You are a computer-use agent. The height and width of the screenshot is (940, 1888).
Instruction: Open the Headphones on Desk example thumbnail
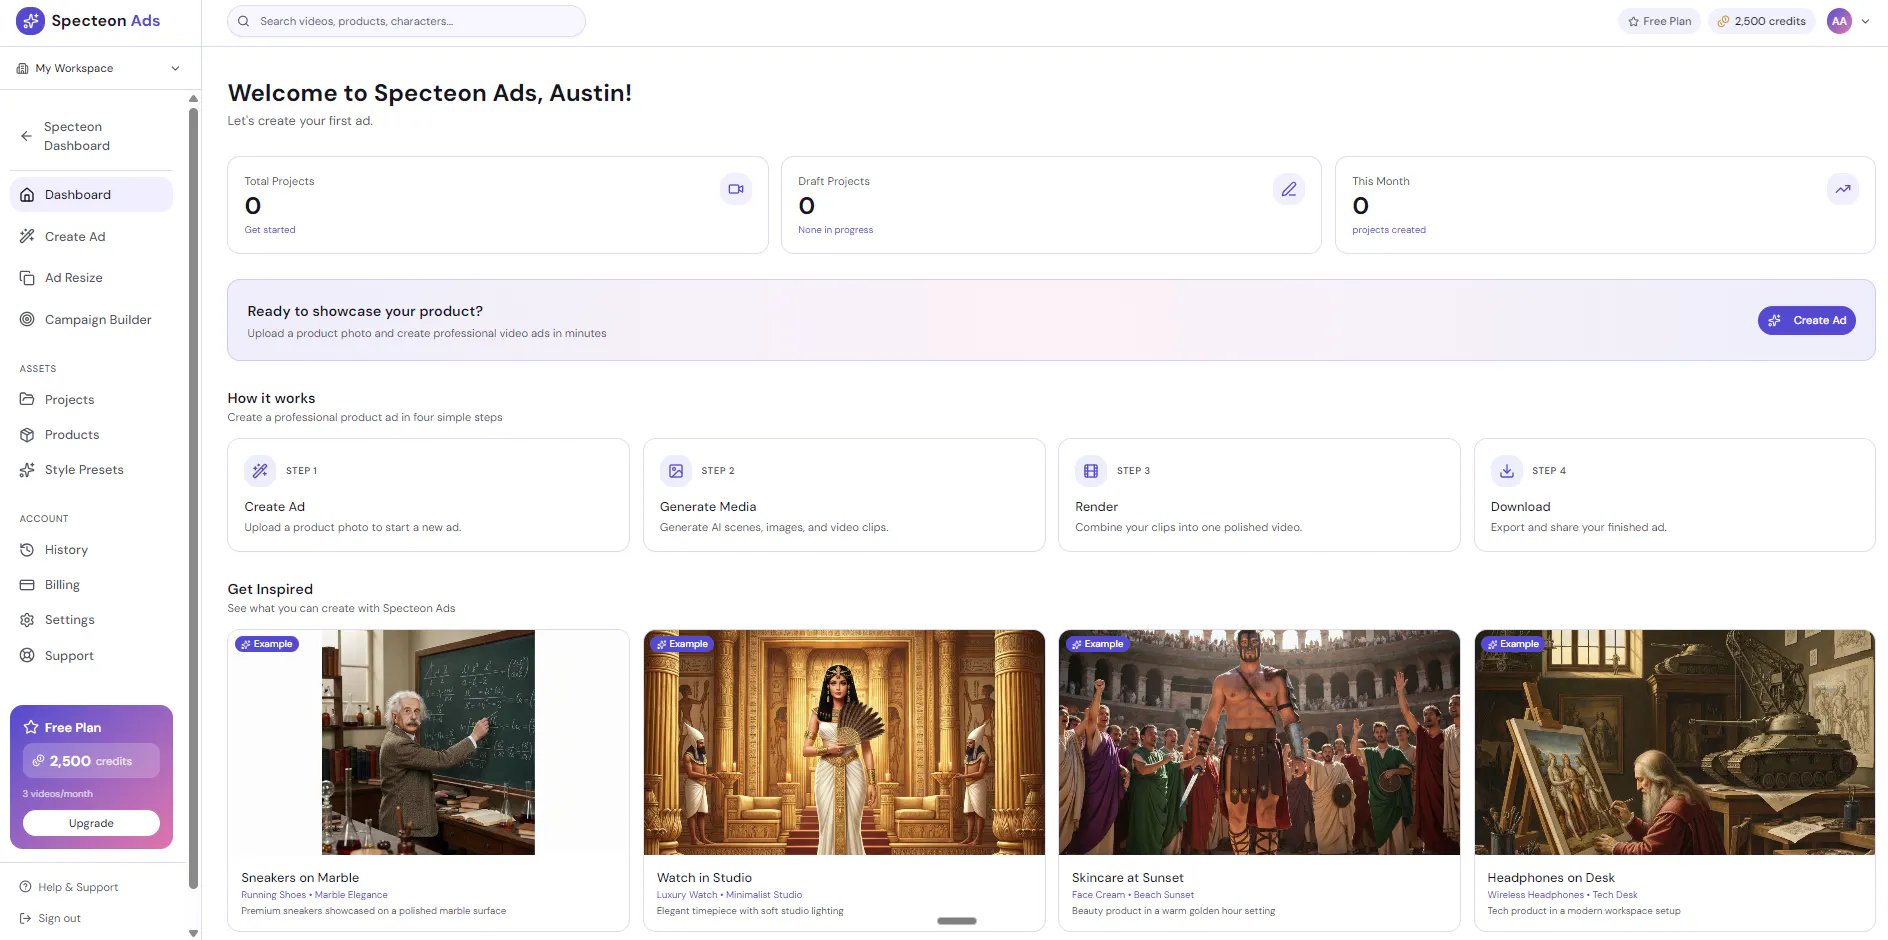click(1675, 743)
